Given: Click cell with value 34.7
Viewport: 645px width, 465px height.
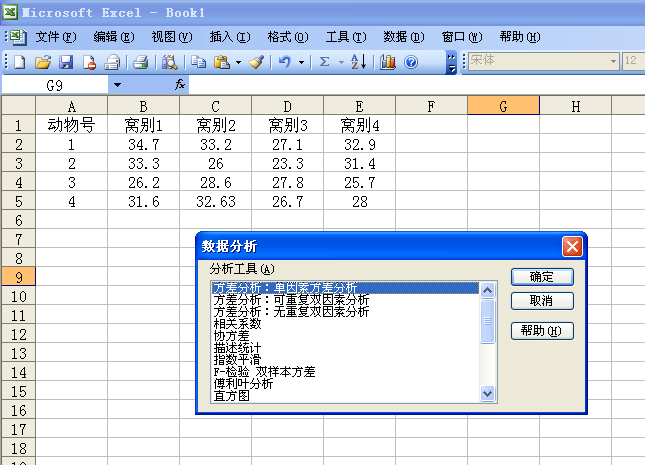Looking at the screenshot, I should click(144, 144).
